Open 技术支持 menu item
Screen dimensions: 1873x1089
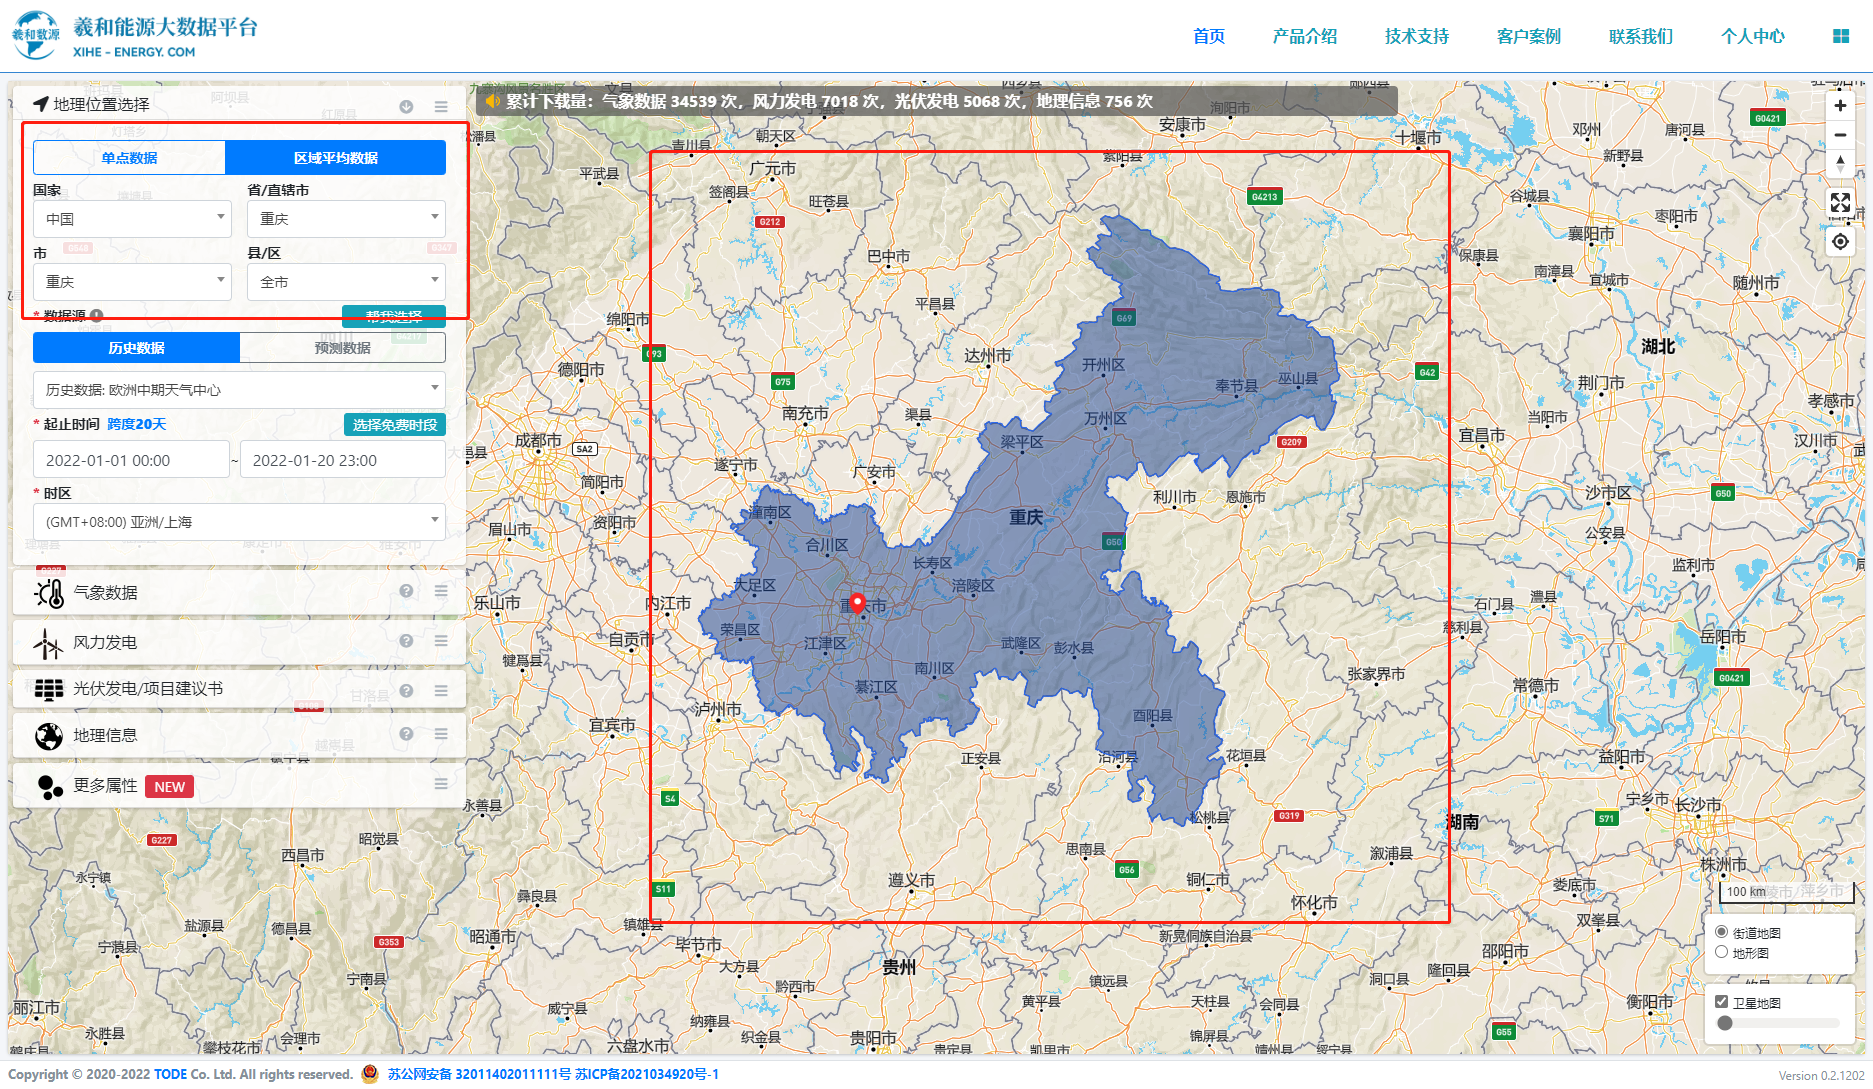1417,36
